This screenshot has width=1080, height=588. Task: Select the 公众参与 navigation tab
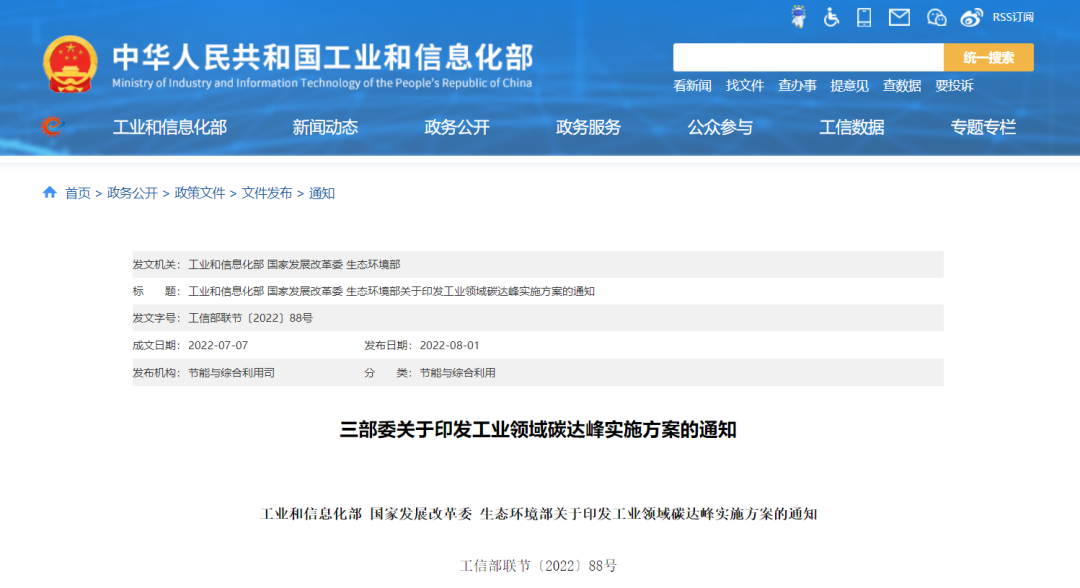[720, 127]
